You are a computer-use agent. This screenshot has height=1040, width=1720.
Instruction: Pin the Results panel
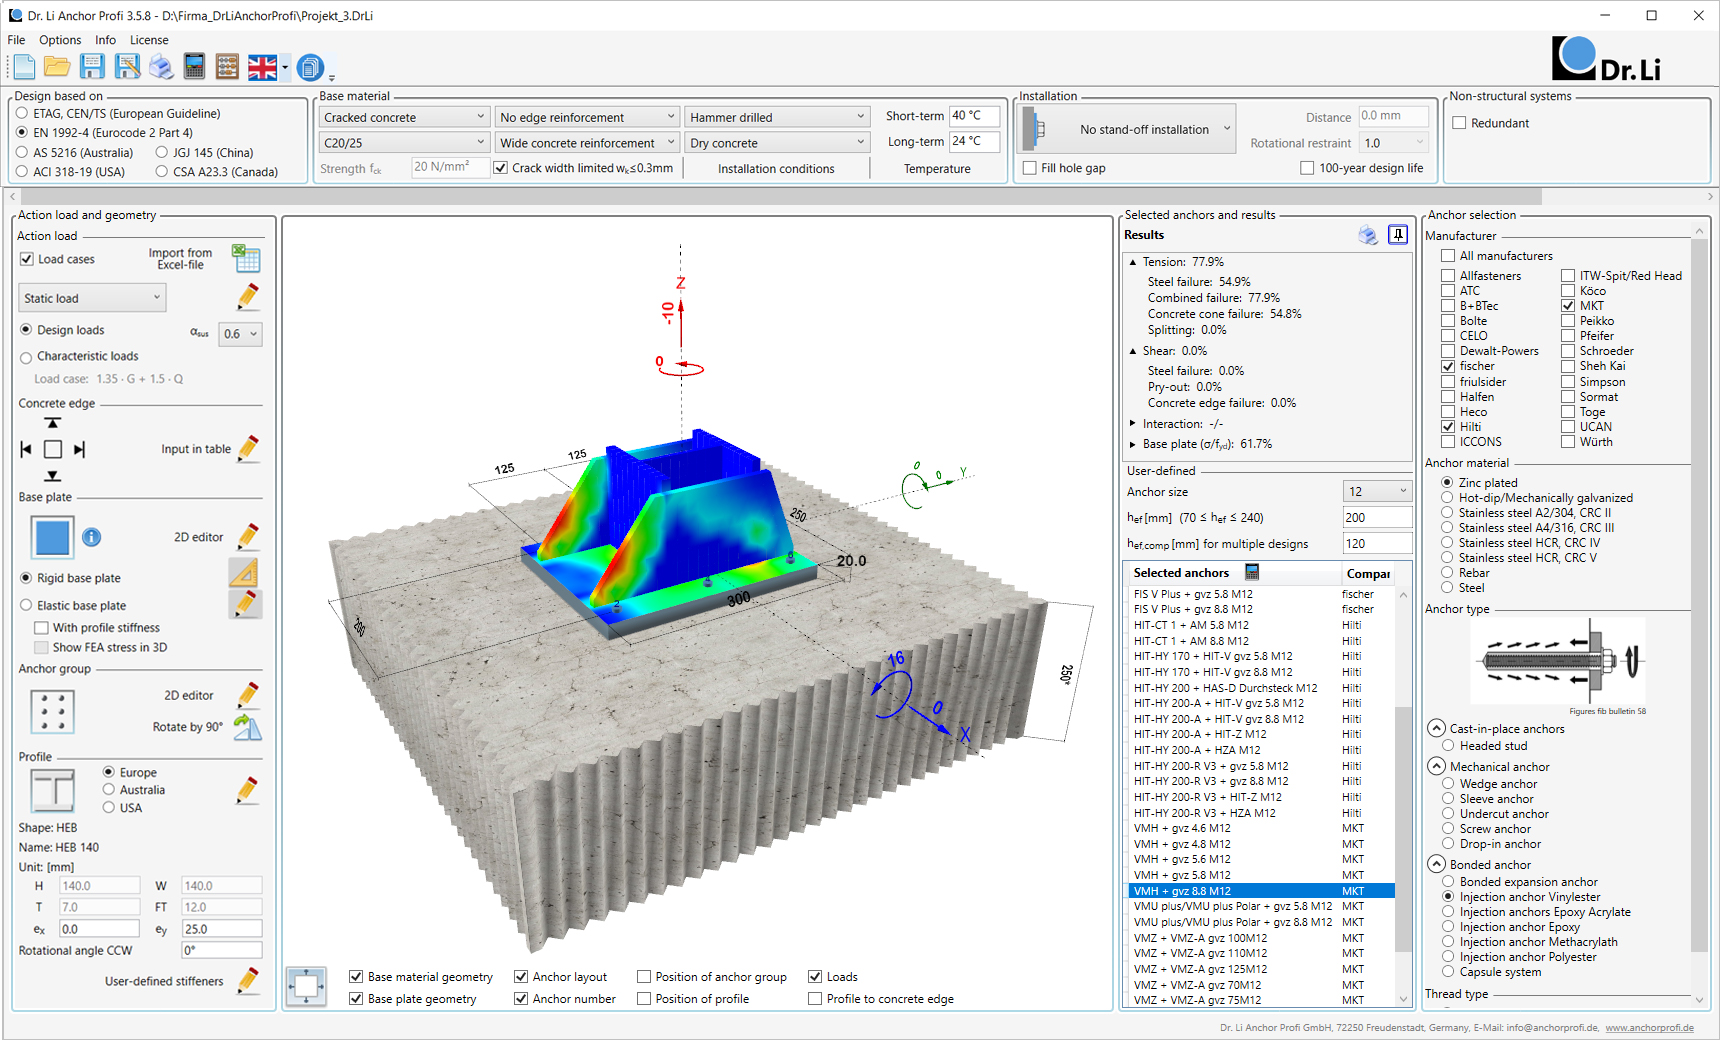[1398, 235]
